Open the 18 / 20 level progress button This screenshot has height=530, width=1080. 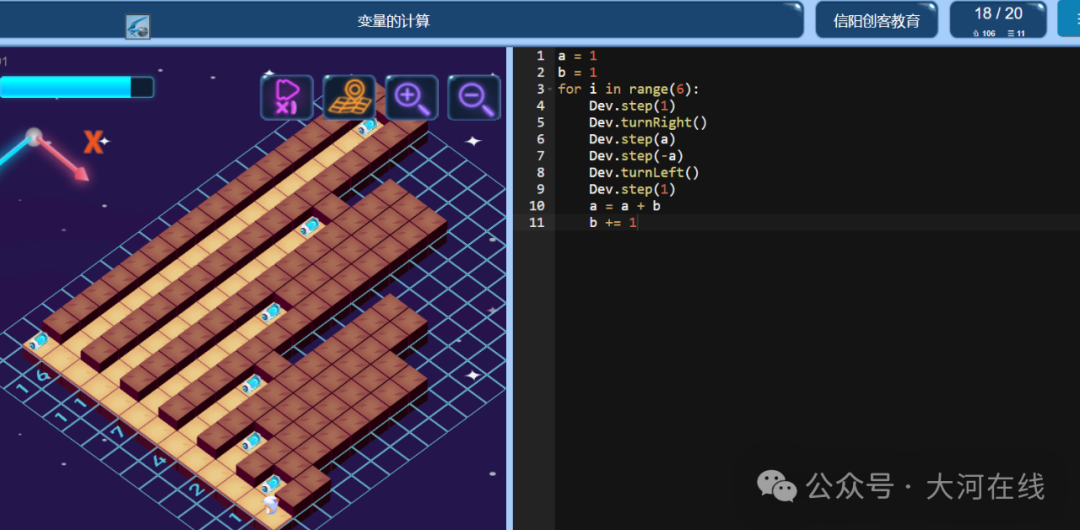998,20
